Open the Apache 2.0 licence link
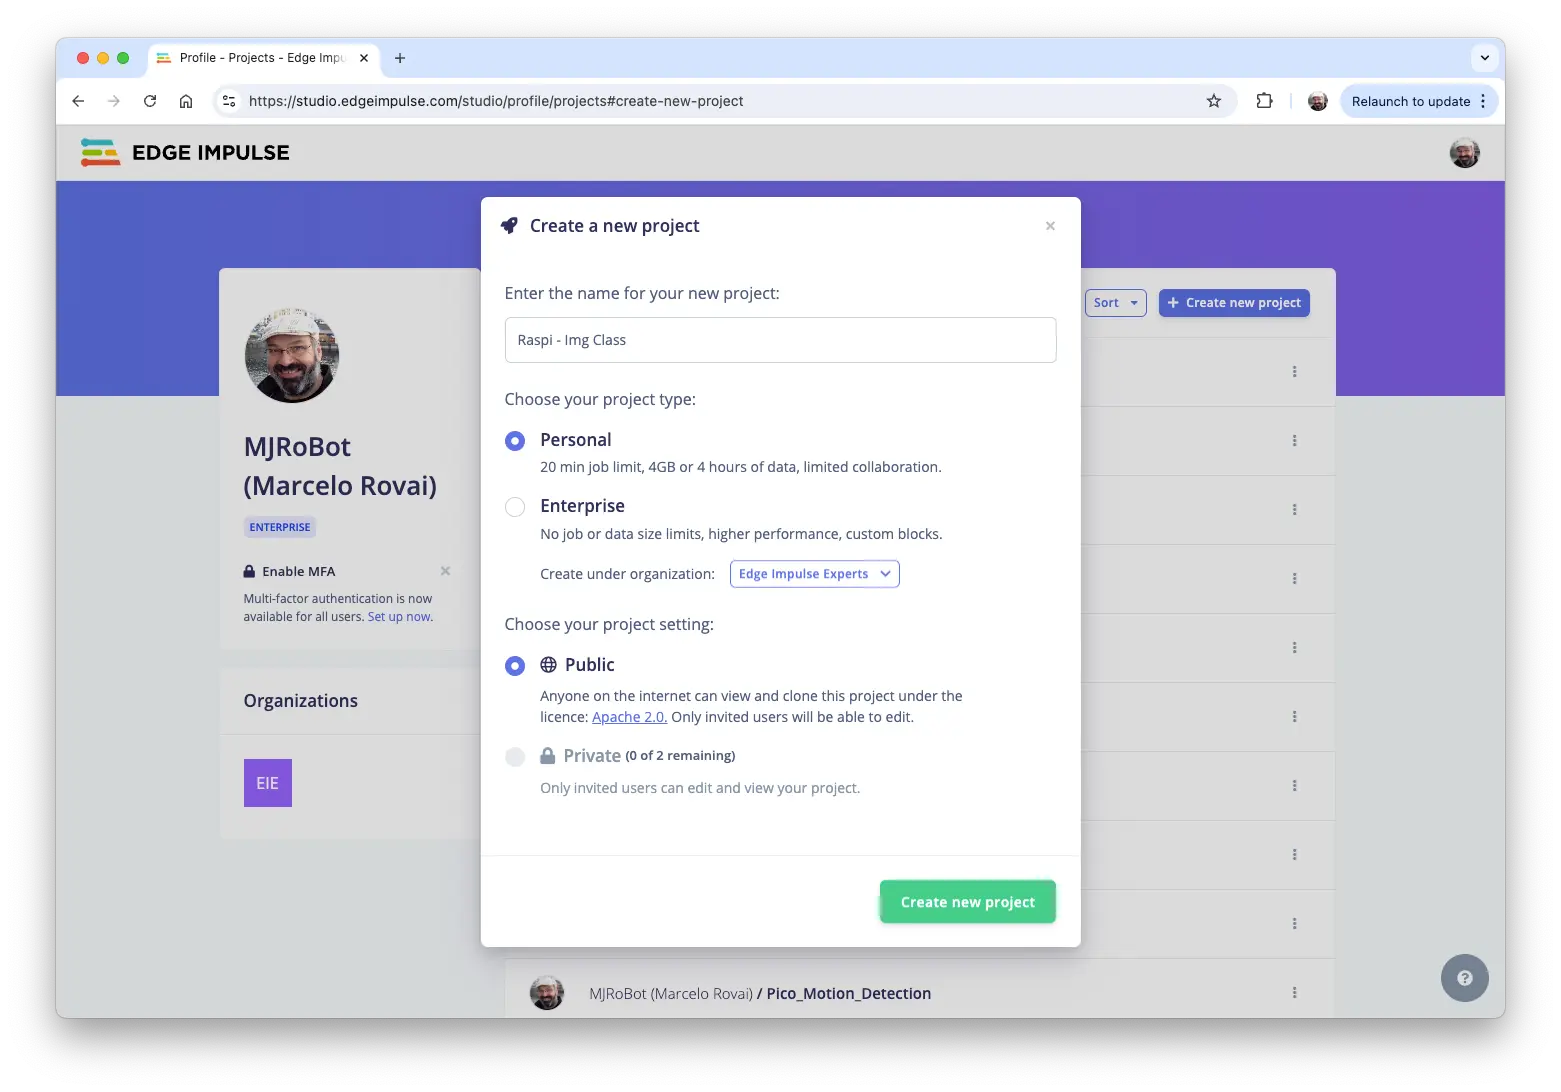Viewport: 1561px width, 1092px height. 629,717
